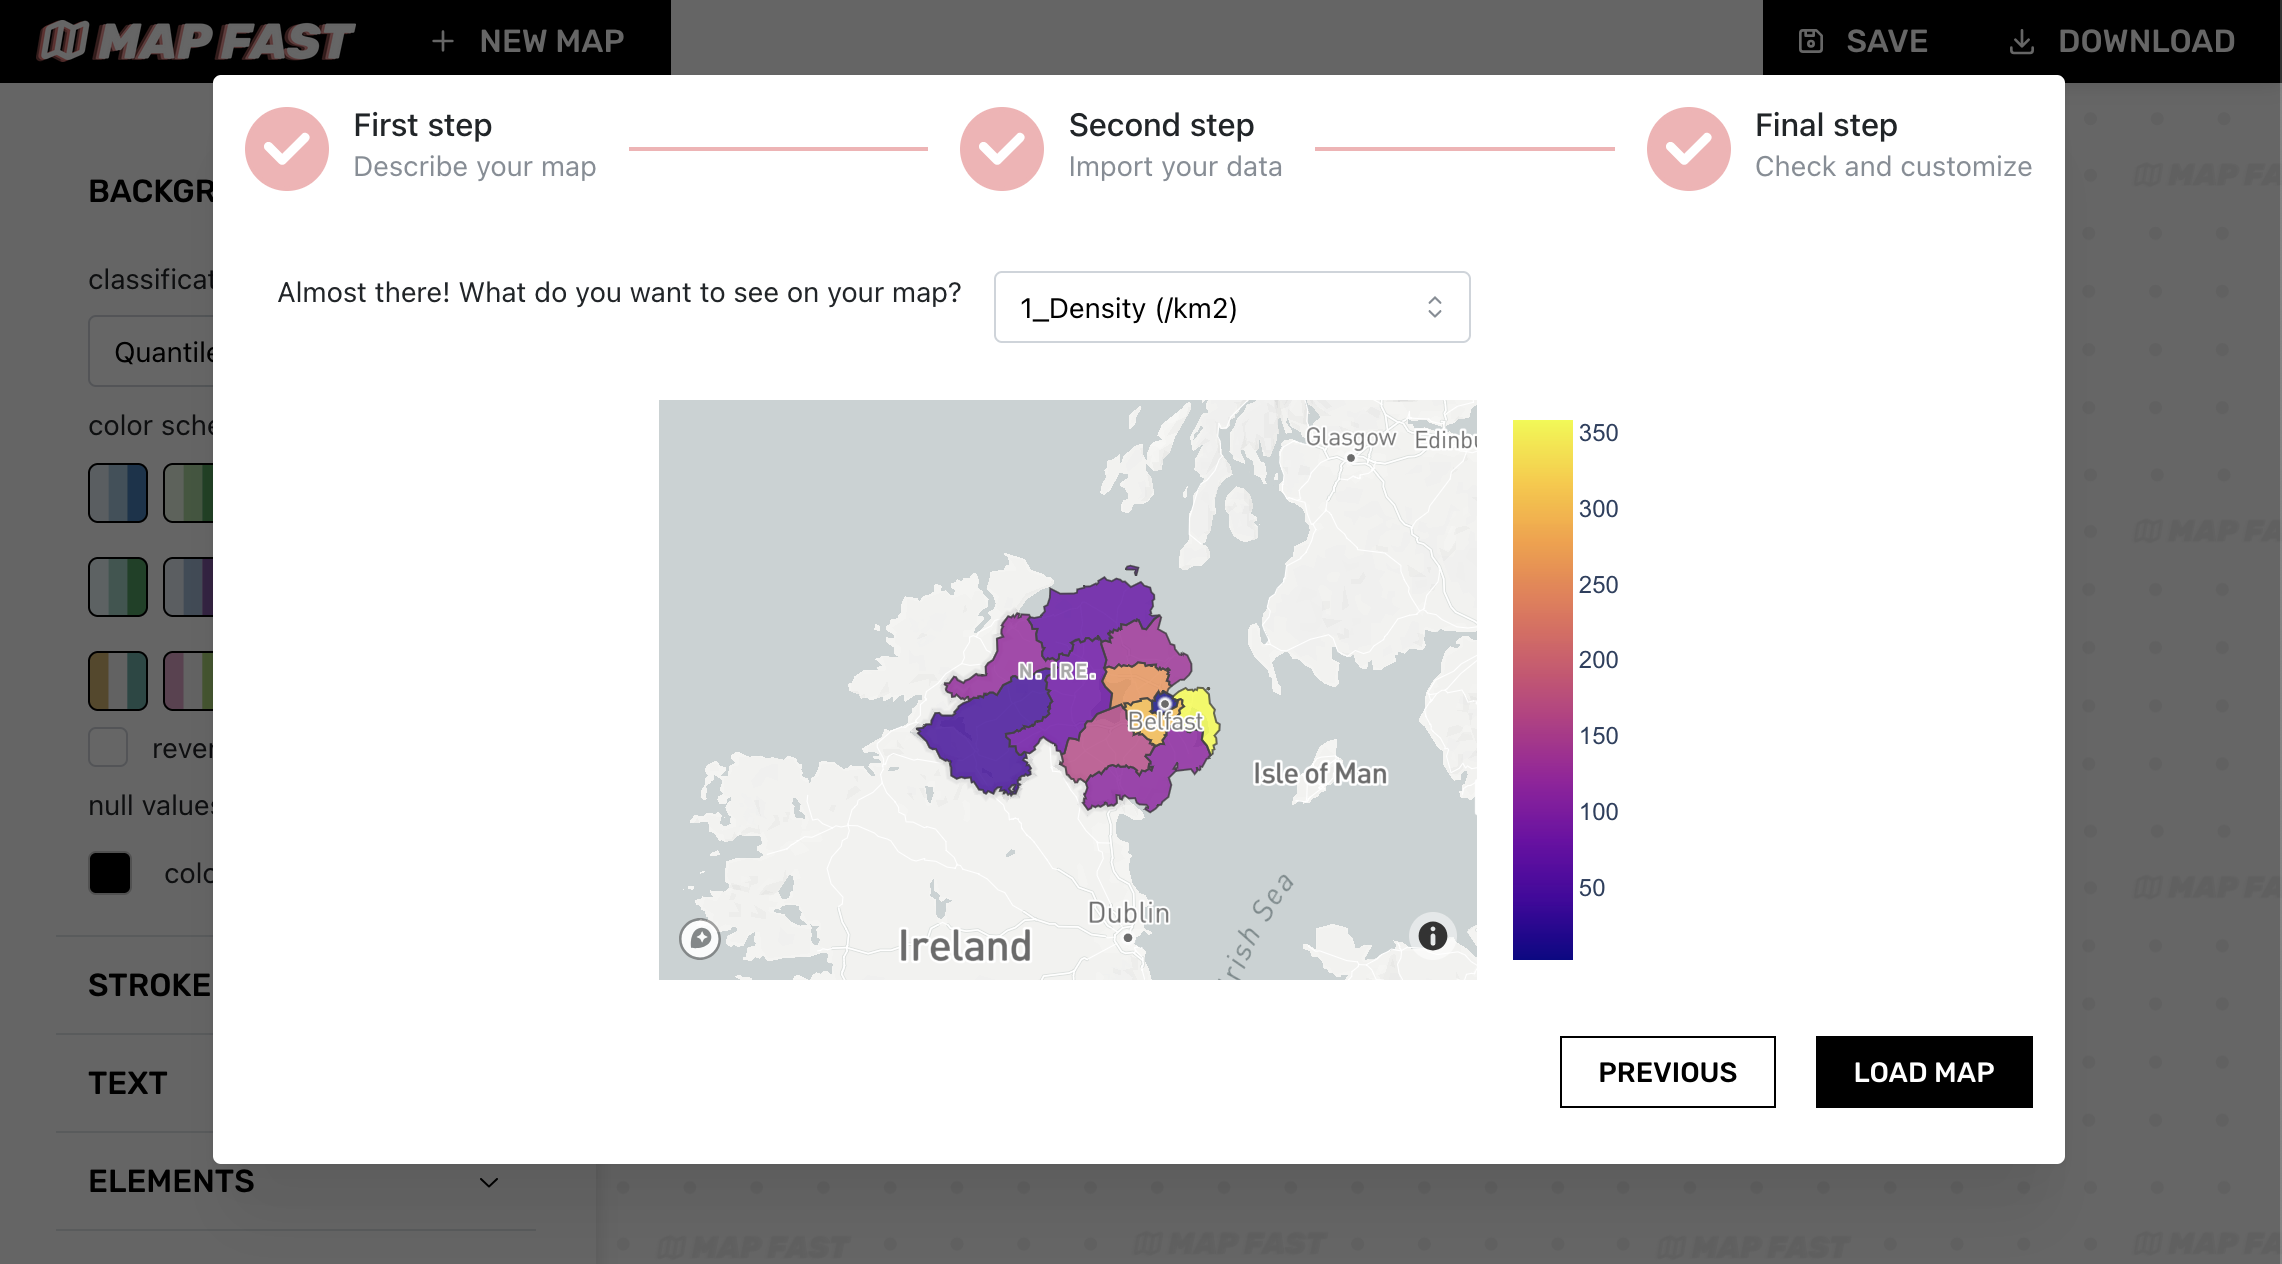Image resolution: width=2282 pixels, height=1264 pixels.
Task: Open the black null values color picker
Action: (x=110, y=873)
